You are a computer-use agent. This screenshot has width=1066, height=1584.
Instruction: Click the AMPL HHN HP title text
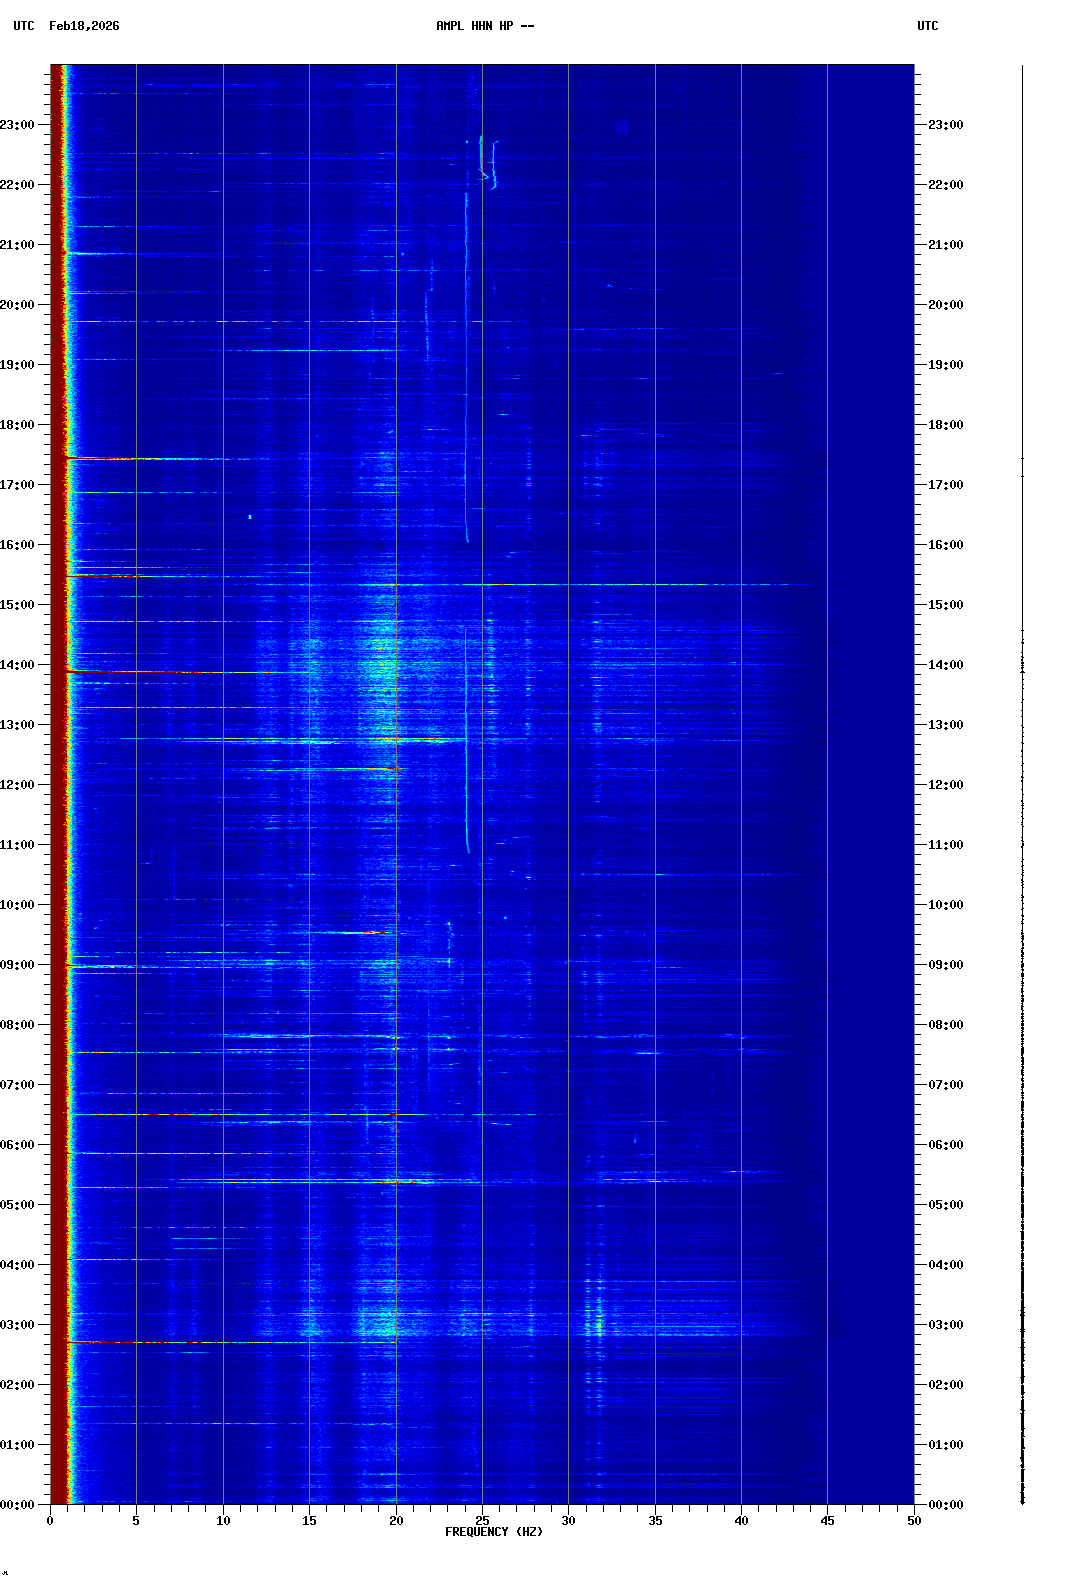coord(485,26)
